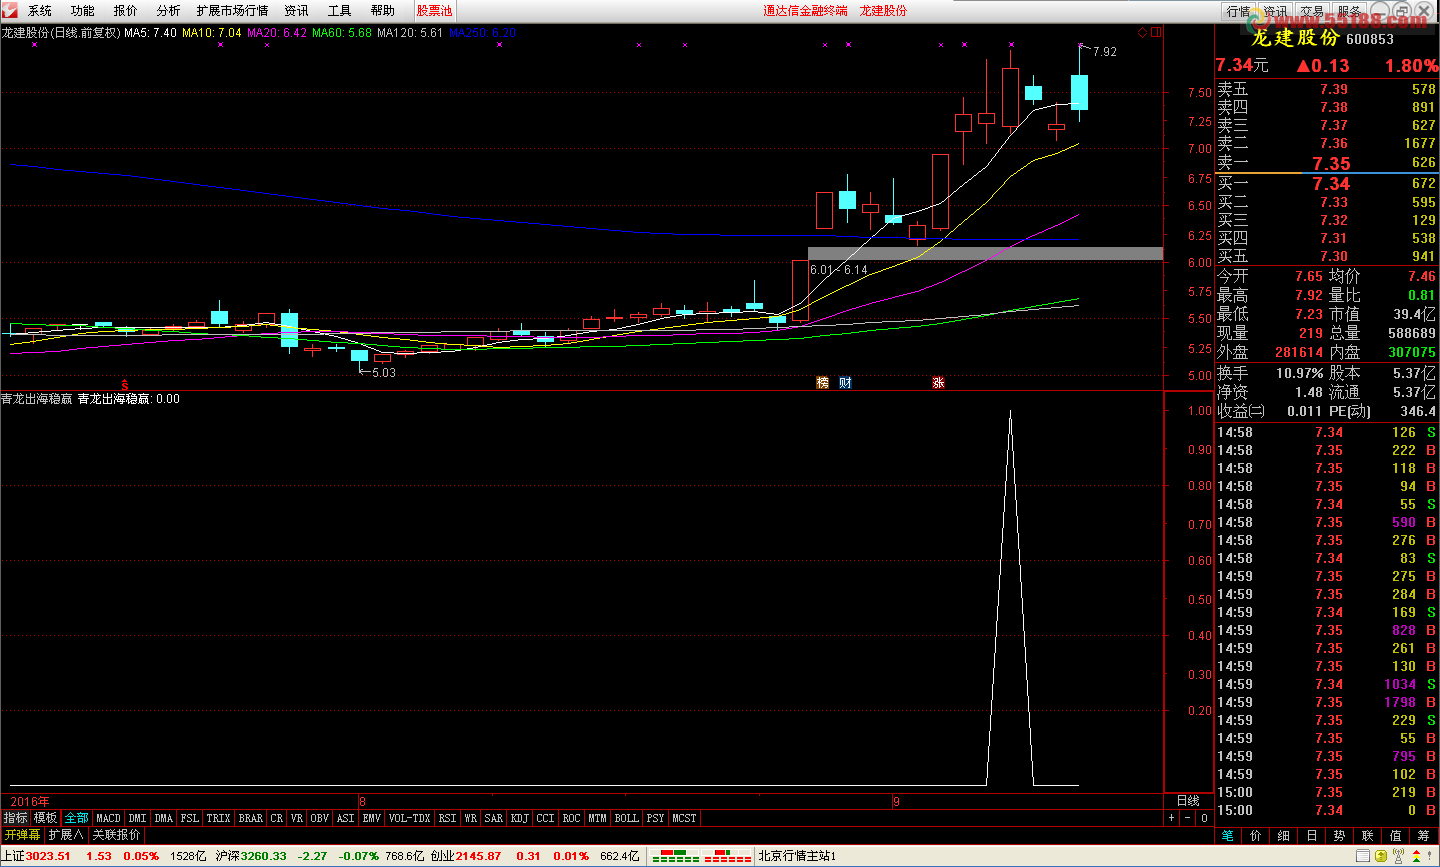The image size is (1440, 867).
Task: Switch indicator to RSI
Action: point(448,818)
